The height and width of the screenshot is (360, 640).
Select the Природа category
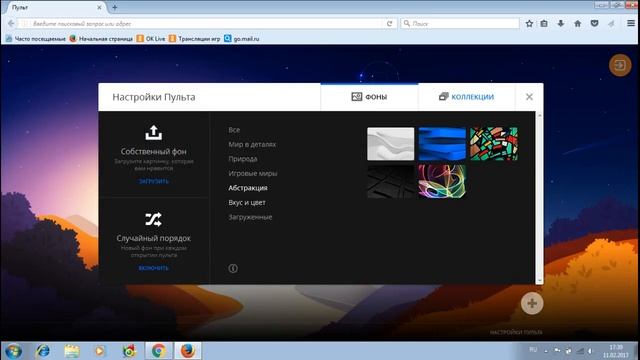coord(243,159)
